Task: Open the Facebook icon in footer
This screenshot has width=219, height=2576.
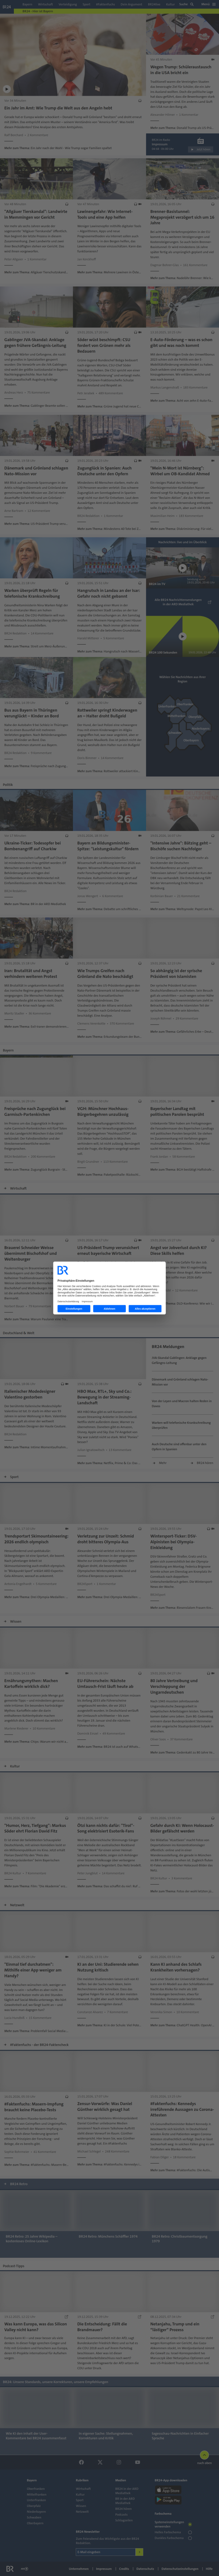Action: (x=81, y=2462)
